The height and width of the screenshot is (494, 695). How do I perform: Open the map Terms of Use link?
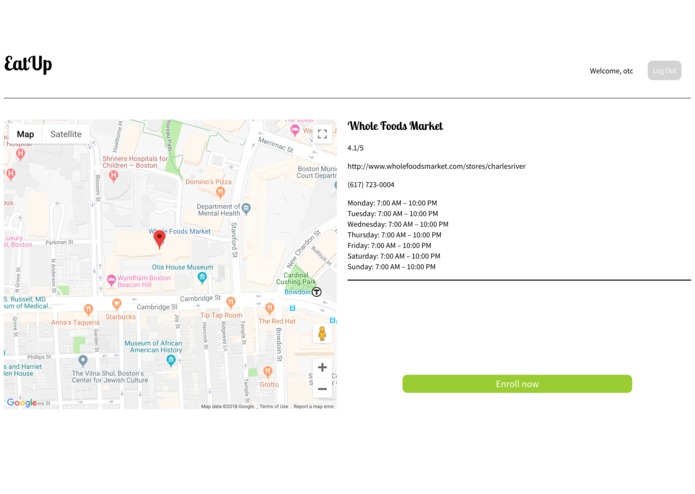point(273,406)
